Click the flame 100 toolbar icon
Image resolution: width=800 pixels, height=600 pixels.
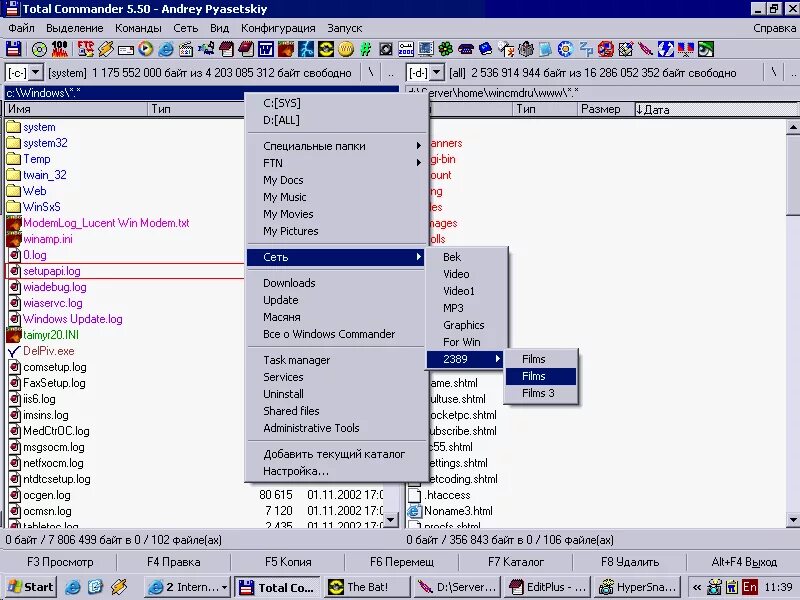point(59,49)
